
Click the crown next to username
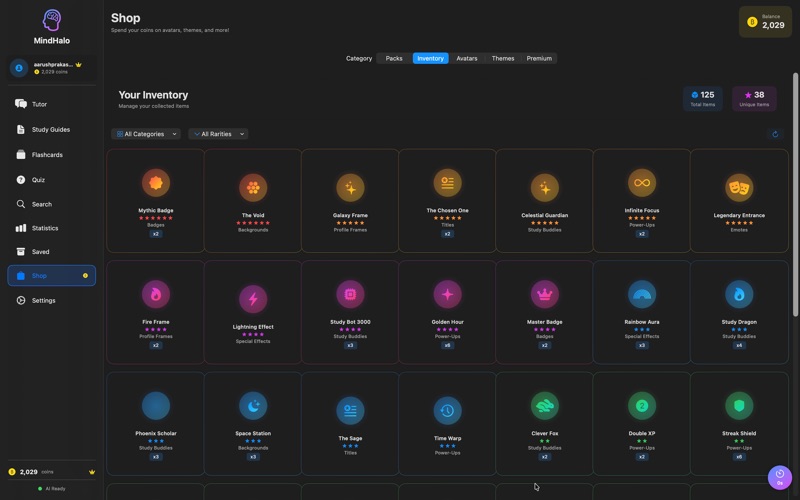[x=79, y=65]
